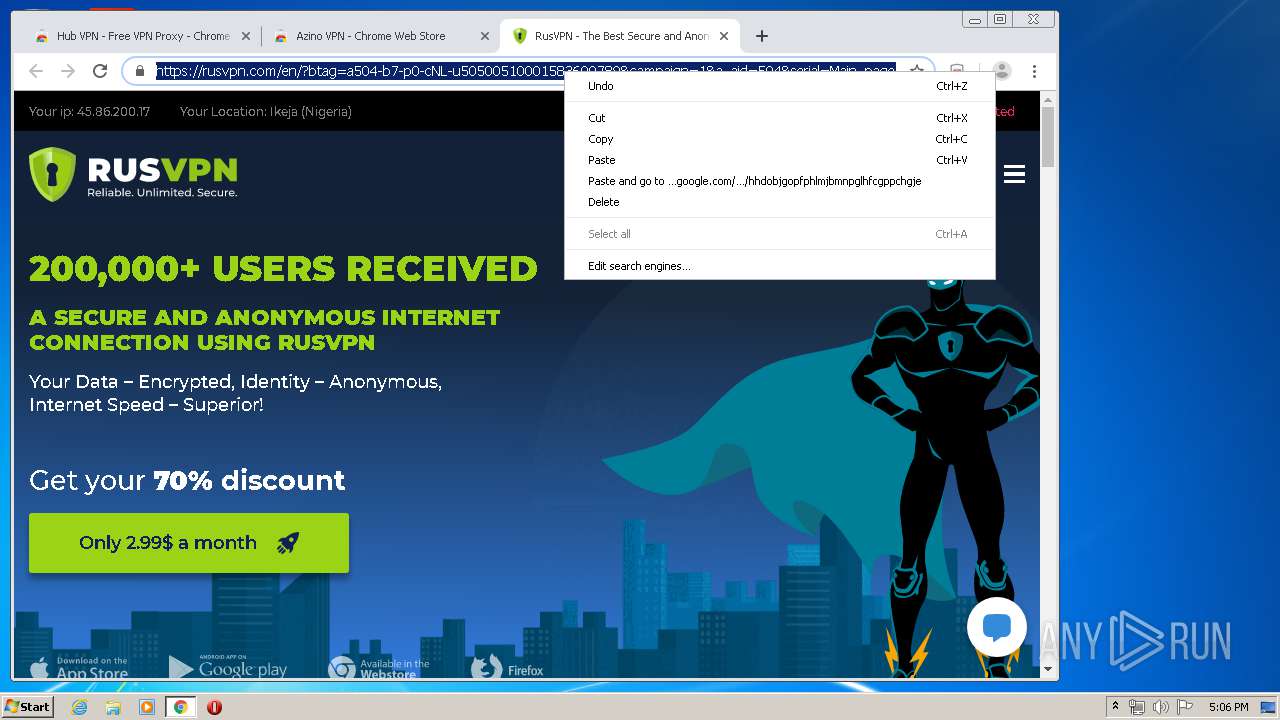Open the Chrome profile avatar
Image resolution: width=1280 pixels, height=720 pixels.
(1002, 71)
